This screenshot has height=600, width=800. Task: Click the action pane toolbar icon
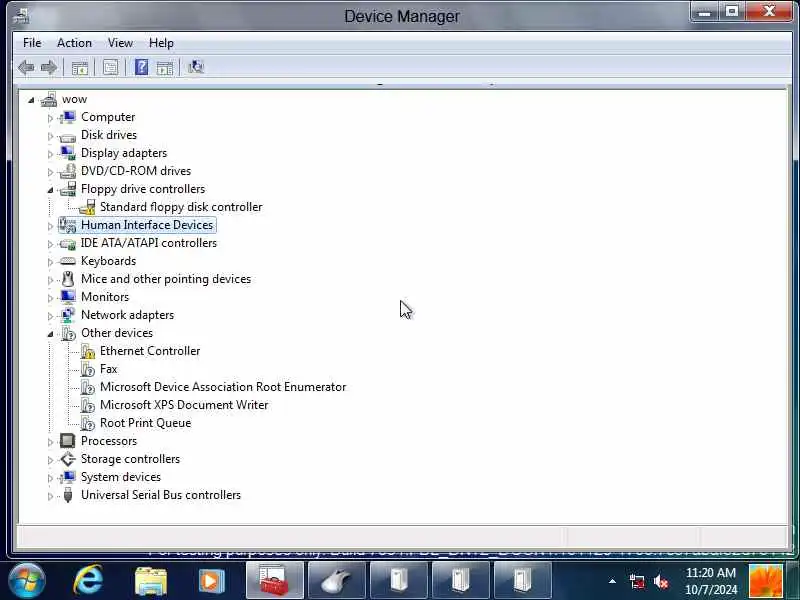[165, 67]
